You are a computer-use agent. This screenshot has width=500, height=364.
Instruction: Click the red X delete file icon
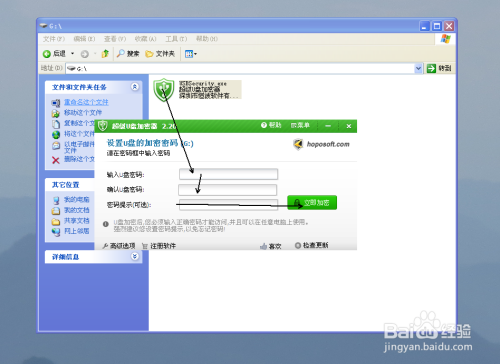(56, 160)
